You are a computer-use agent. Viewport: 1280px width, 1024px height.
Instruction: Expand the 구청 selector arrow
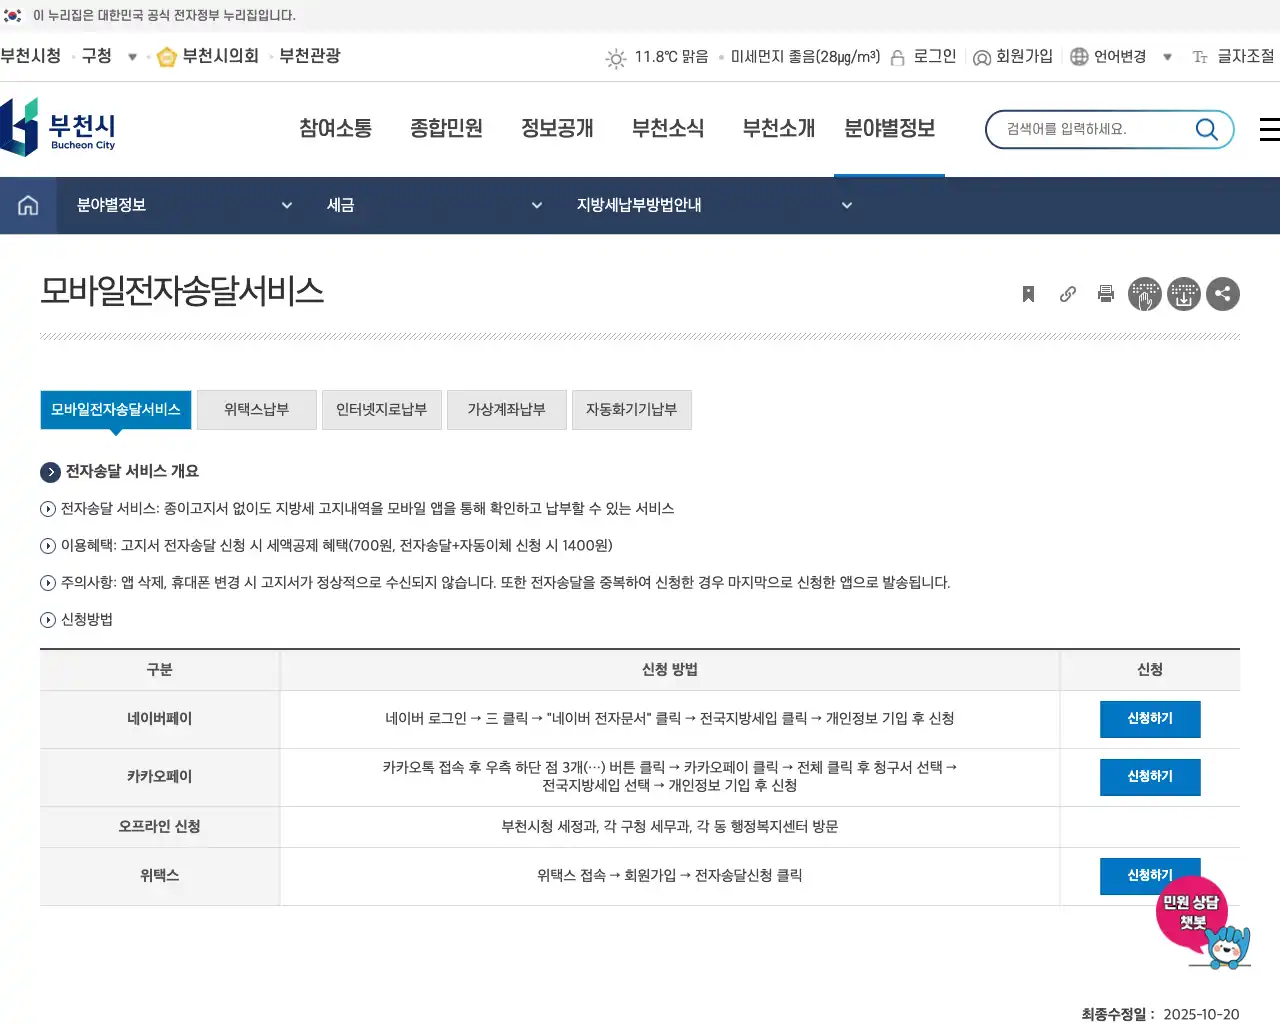point(132,57)
